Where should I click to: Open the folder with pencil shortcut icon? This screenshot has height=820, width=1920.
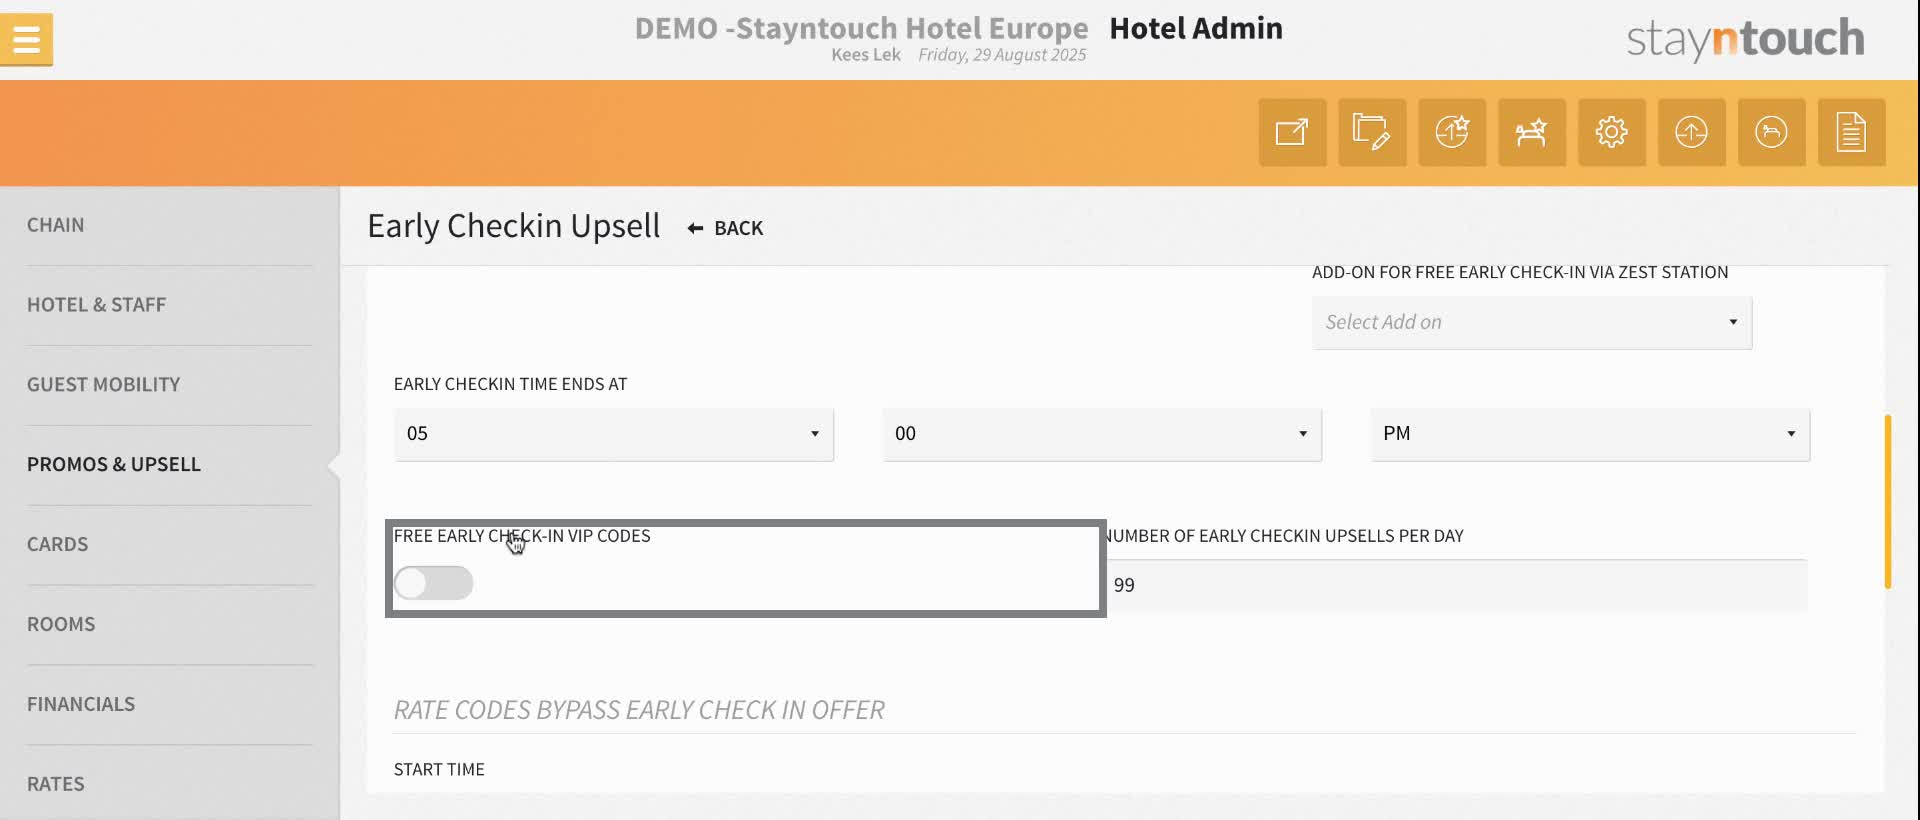point(1372,132)
